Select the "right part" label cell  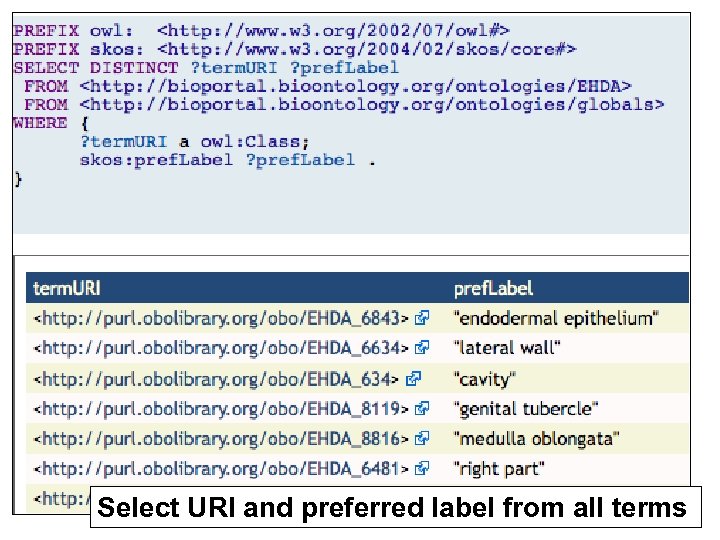[499, 468]
